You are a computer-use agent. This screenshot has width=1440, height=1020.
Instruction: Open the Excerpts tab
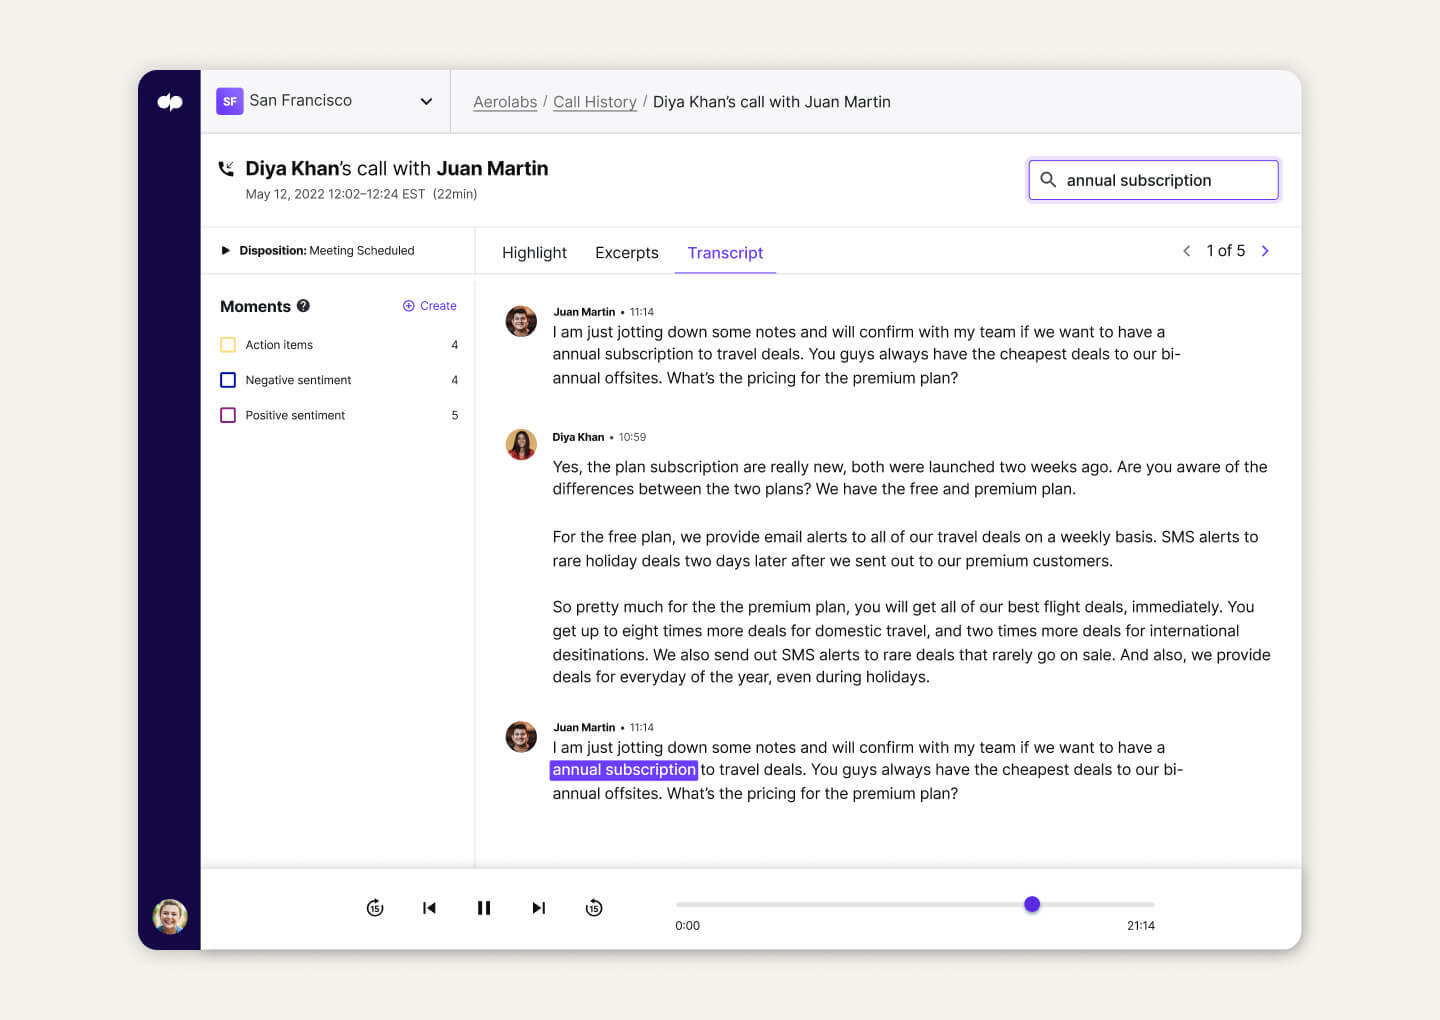pos(626,252)
